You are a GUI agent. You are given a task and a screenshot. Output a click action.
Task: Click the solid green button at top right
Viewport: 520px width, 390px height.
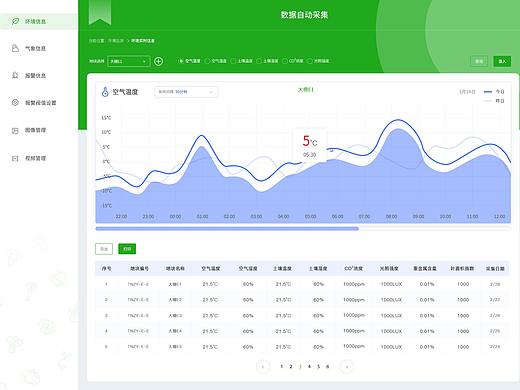click(x=502, y=61)
